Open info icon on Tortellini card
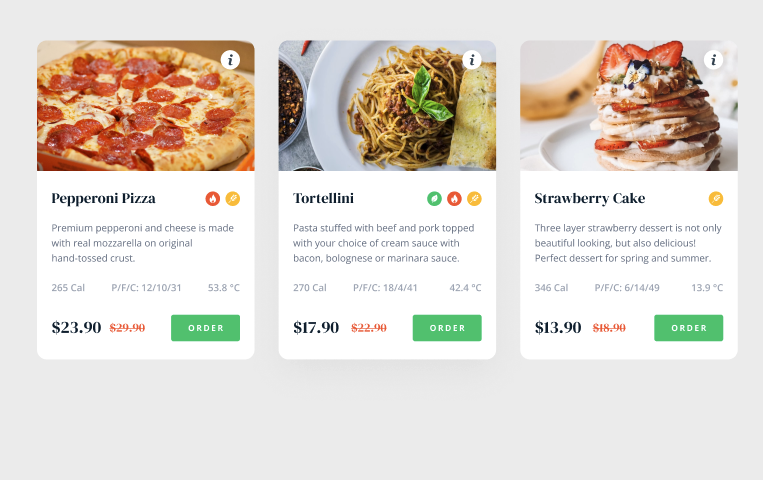The image size is (763, 480). click(472, 59)
